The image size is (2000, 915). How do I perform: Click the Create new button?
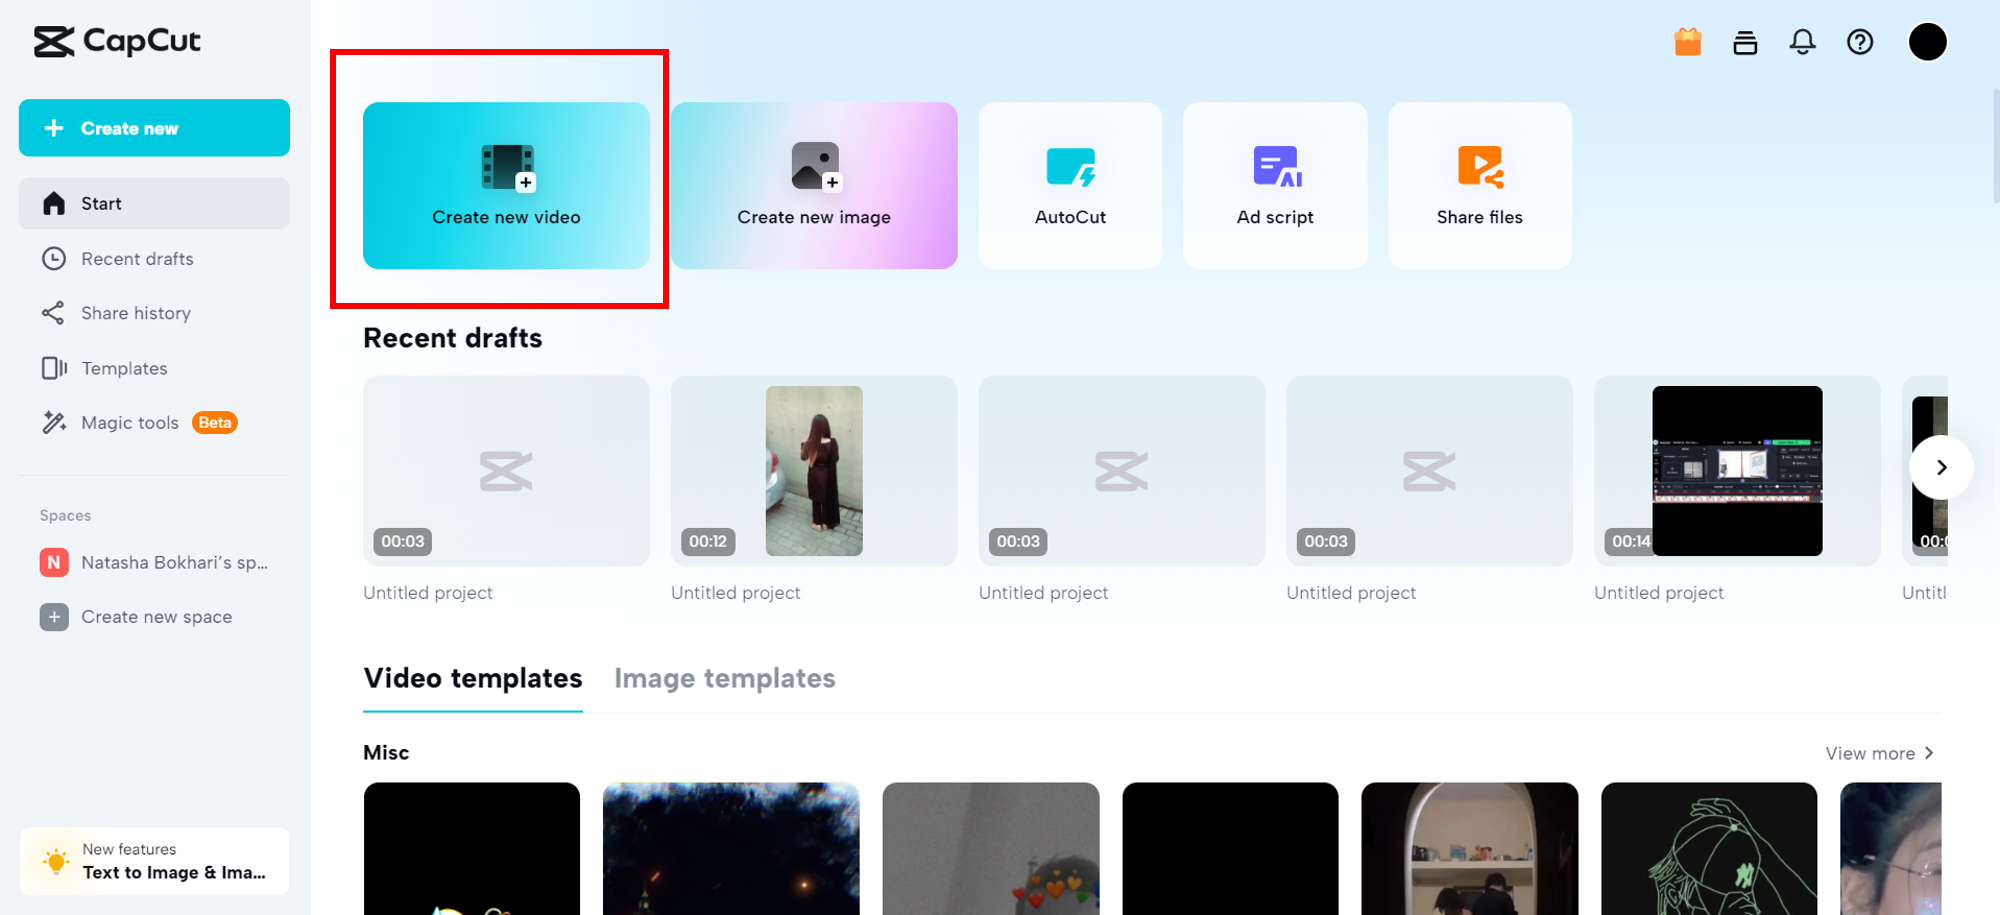(x=154, y=127)
